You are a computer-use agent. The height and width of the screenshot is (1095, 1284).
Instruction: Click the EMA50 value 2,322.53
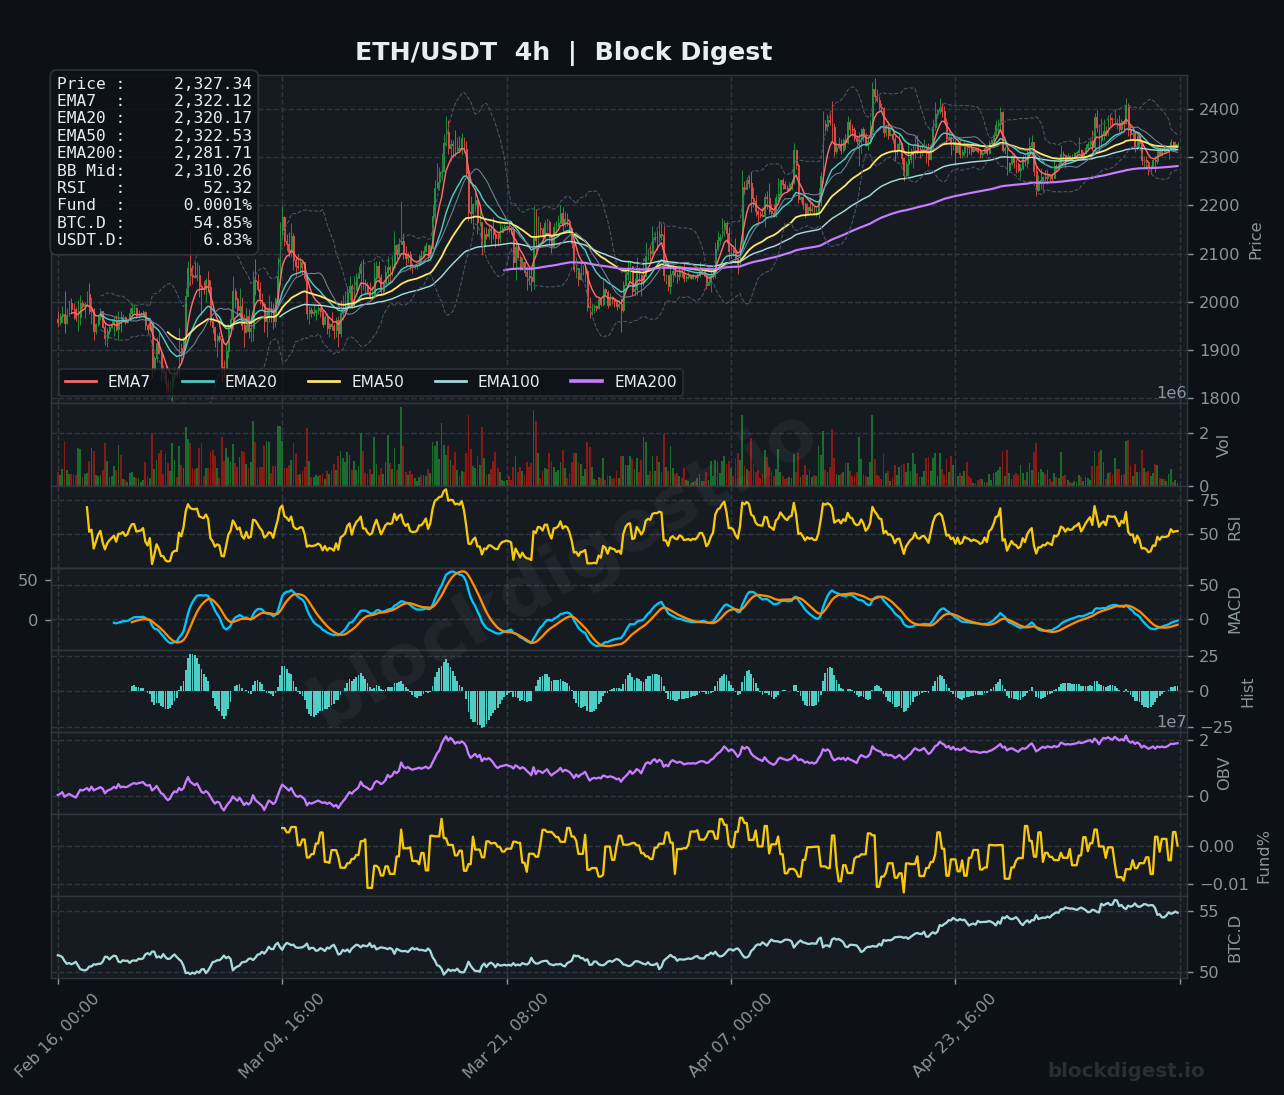213,136
